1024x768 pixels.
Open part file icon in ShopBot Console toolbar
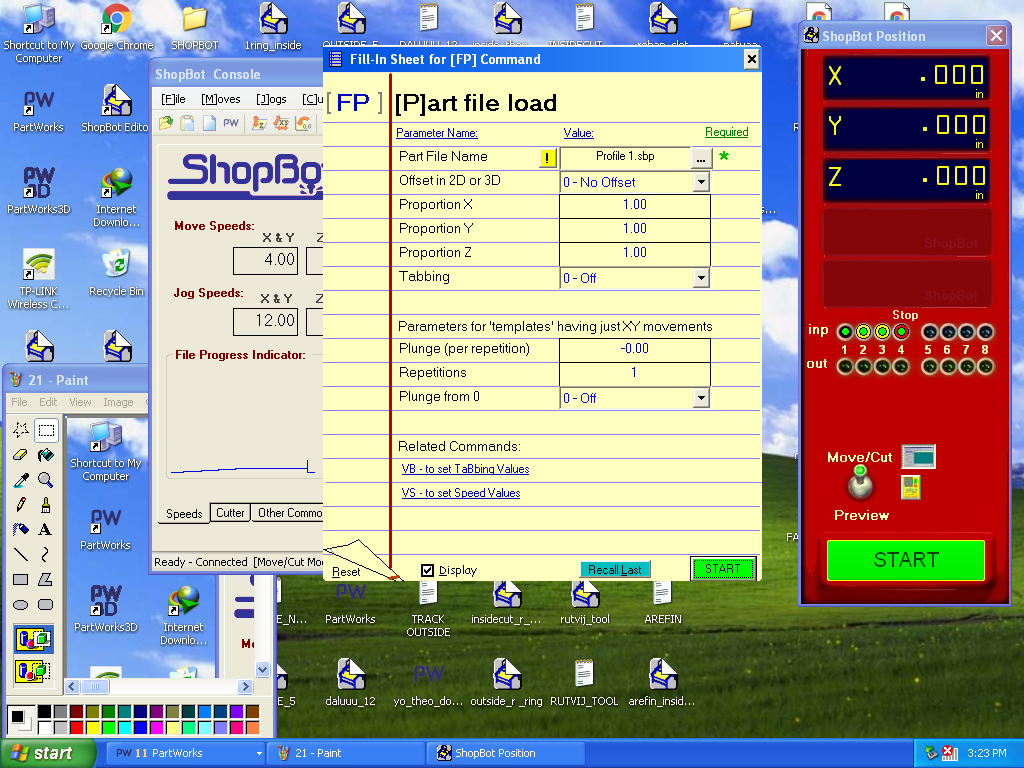click(x=165, y=123)
